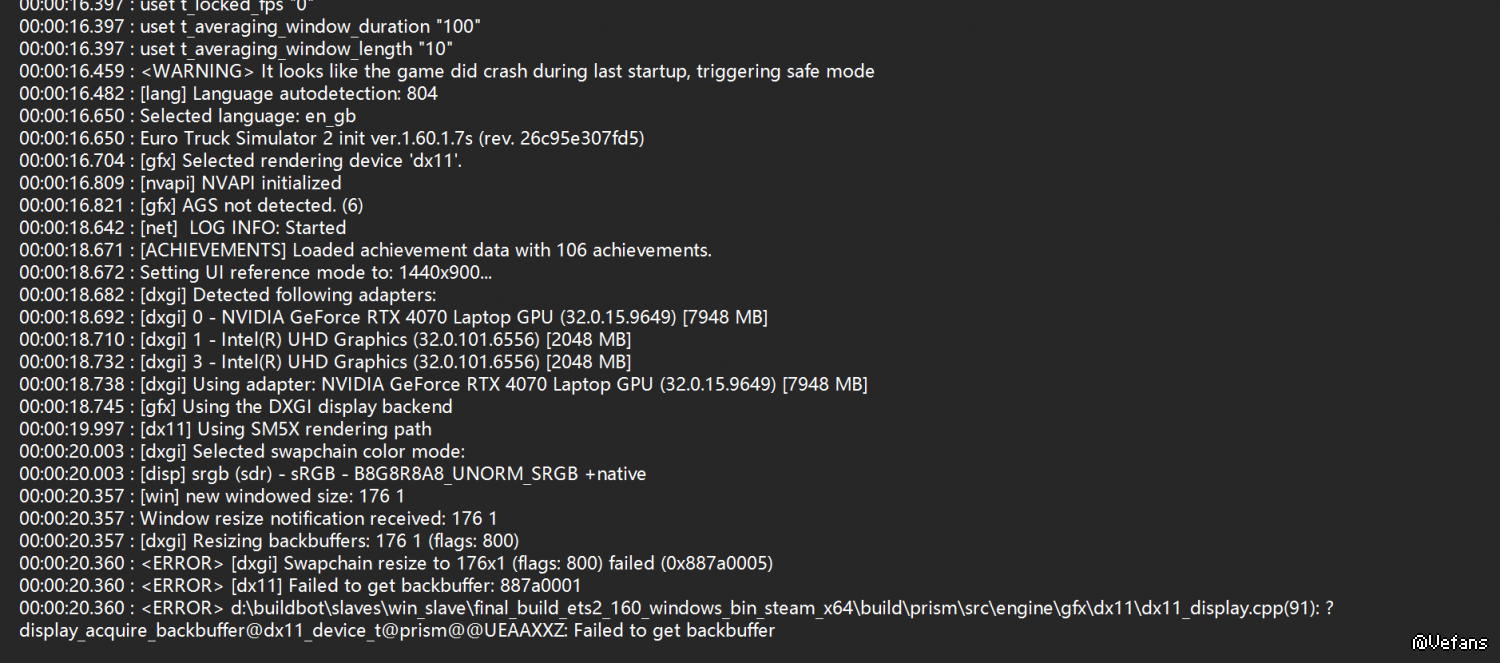1500x663 pixels.
Task: Click the Language autodetection 804 line
Action: coord(228,94)
